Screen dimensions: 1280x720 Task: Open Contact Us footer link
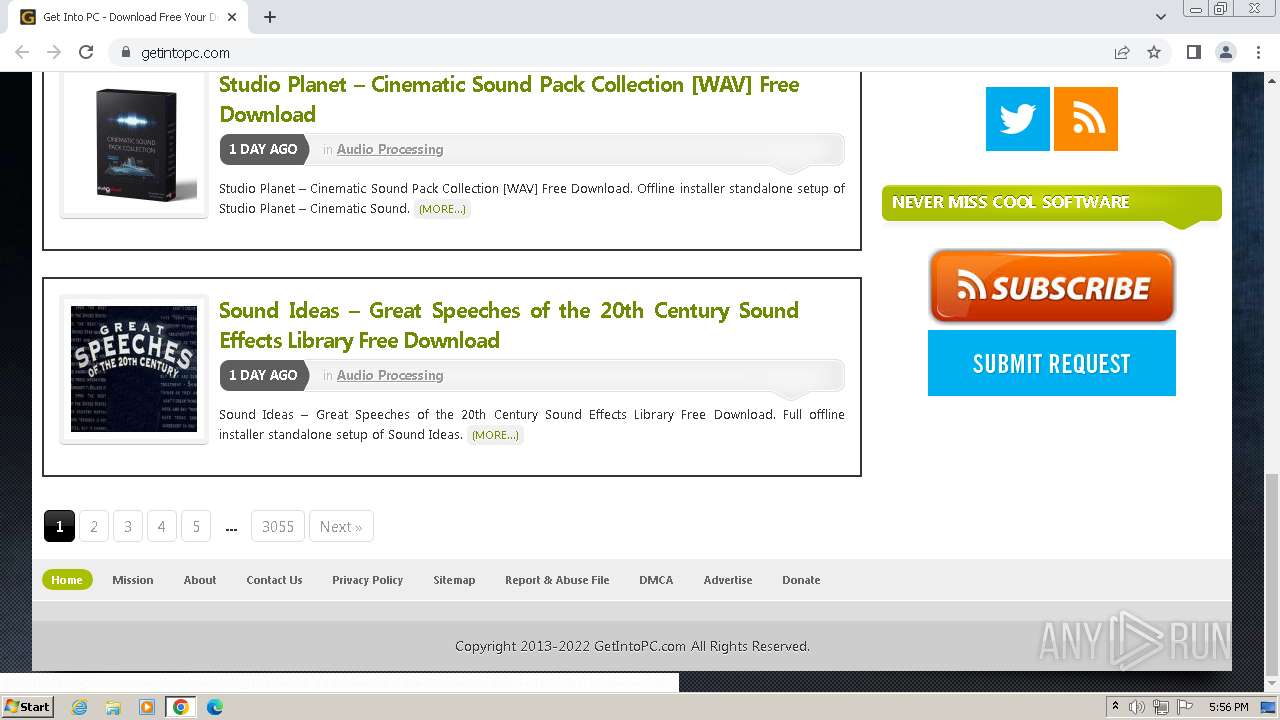(274, 580)
